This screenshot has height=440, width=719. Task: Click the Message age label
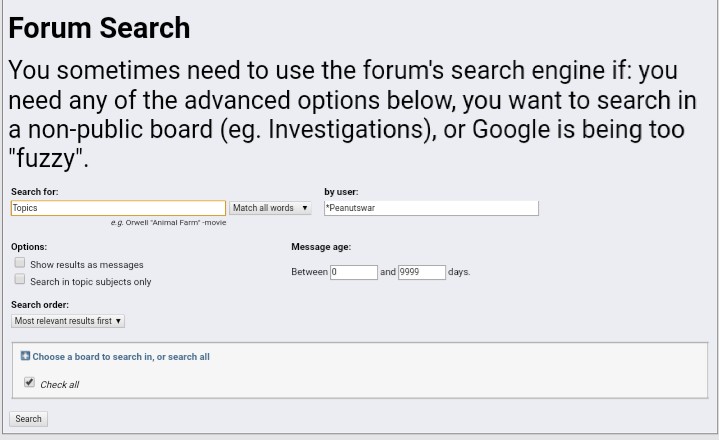(321, 247)
